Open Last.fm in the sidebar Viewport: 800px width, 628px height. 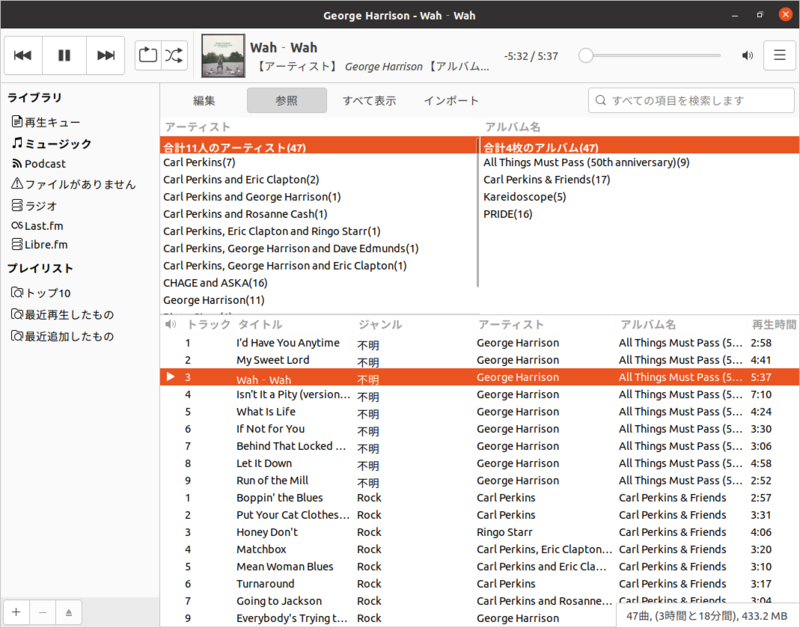click(37, 225)
